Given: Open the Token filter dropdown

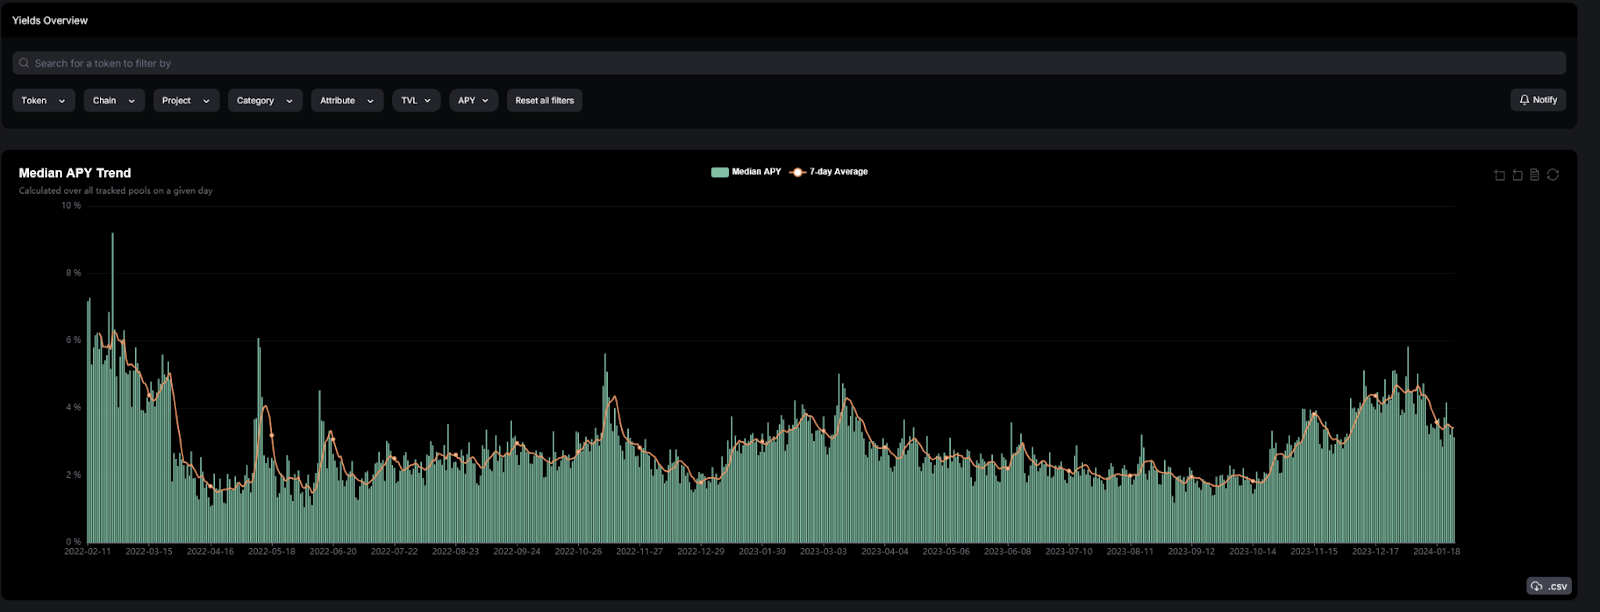Looking at the screenshot, I should tap(44, 100).
